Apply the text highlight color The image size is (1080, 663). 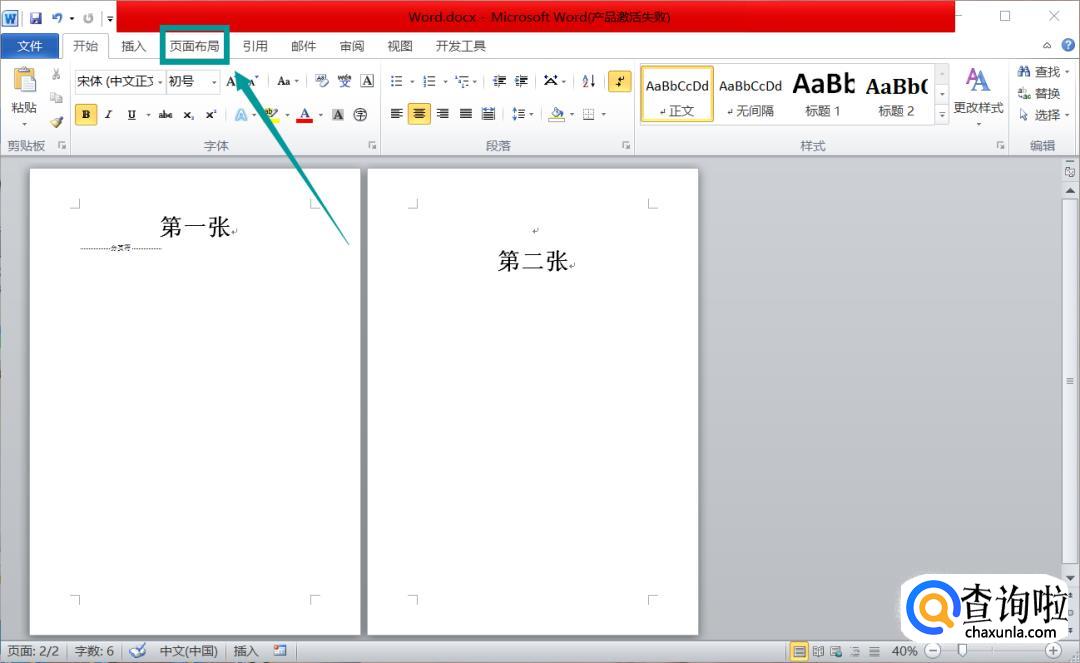(x=273, y=114)
